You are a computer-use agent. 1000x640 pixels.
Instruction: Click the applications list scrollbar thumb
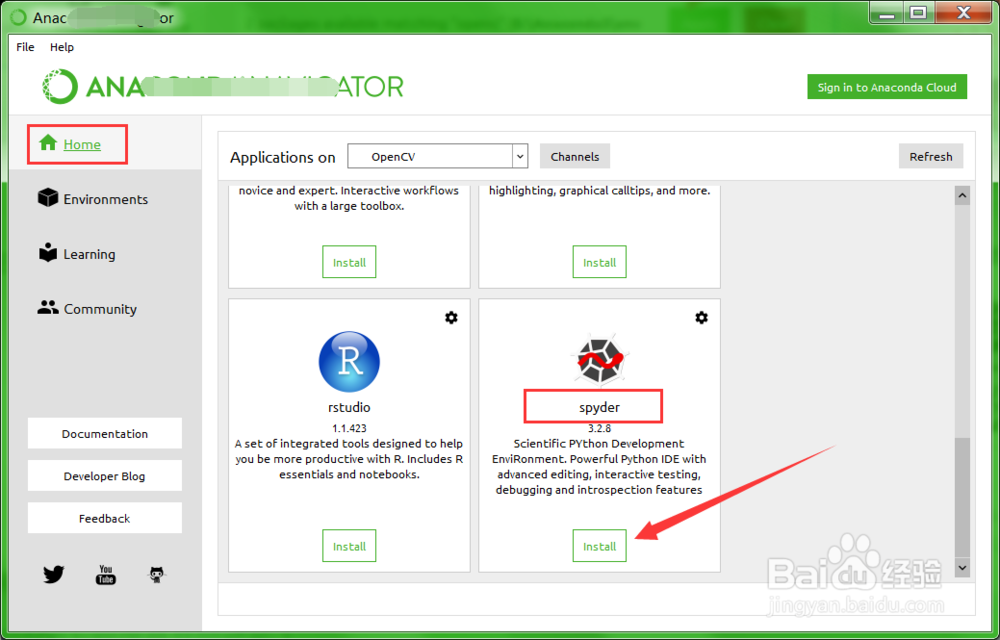click(962, 497)
